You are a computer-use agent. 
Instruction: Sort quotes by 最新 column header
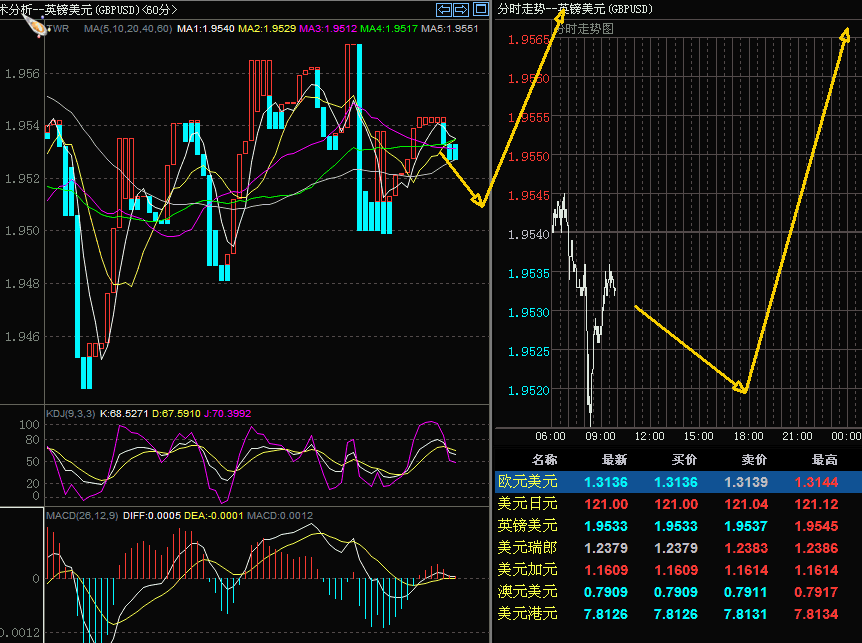pos(614,460)
